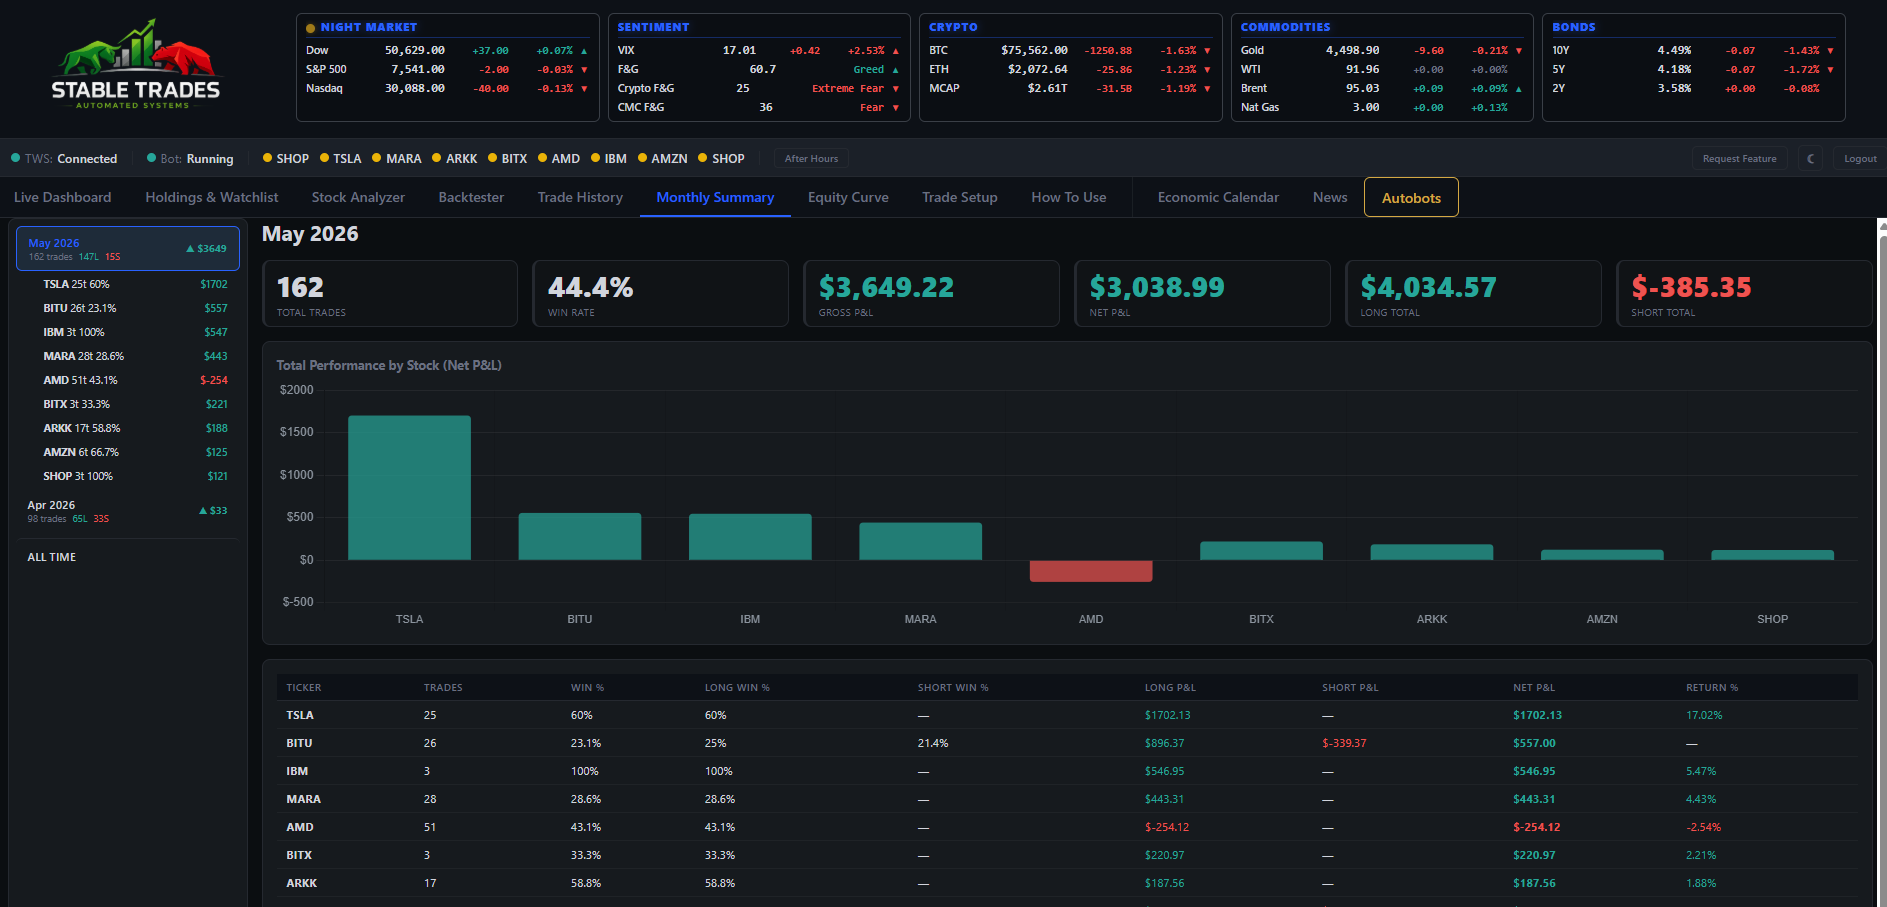The width and height of the screenshot is (1887, 907).
Task: Click the Bot Running status indicator
Action: click(190, 158)
